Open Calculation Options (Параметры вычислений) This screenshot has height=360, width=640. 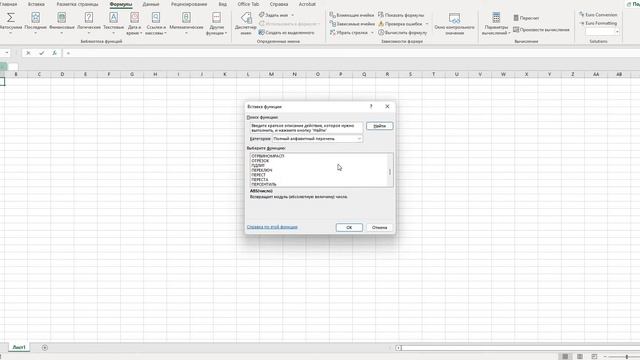(x=496, y=23)
